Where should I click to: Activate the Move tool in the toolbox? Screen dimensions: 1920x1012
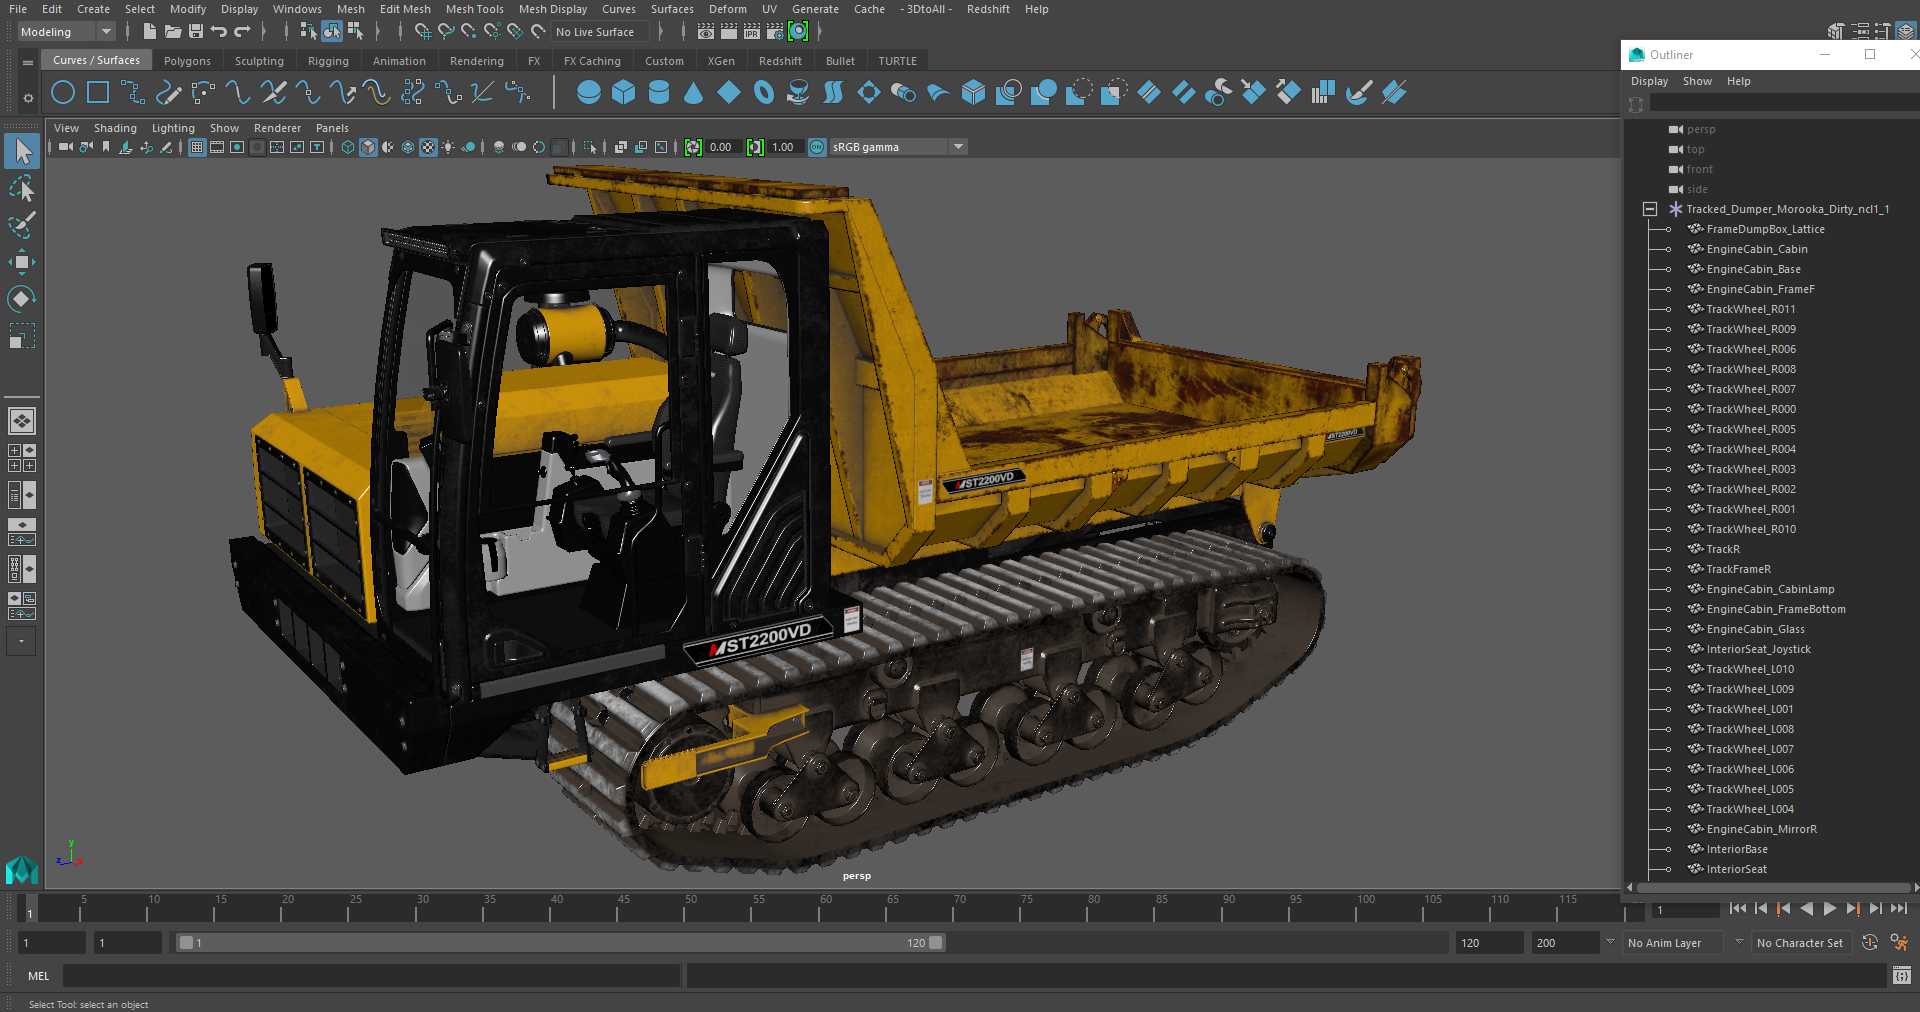[22, 262]
